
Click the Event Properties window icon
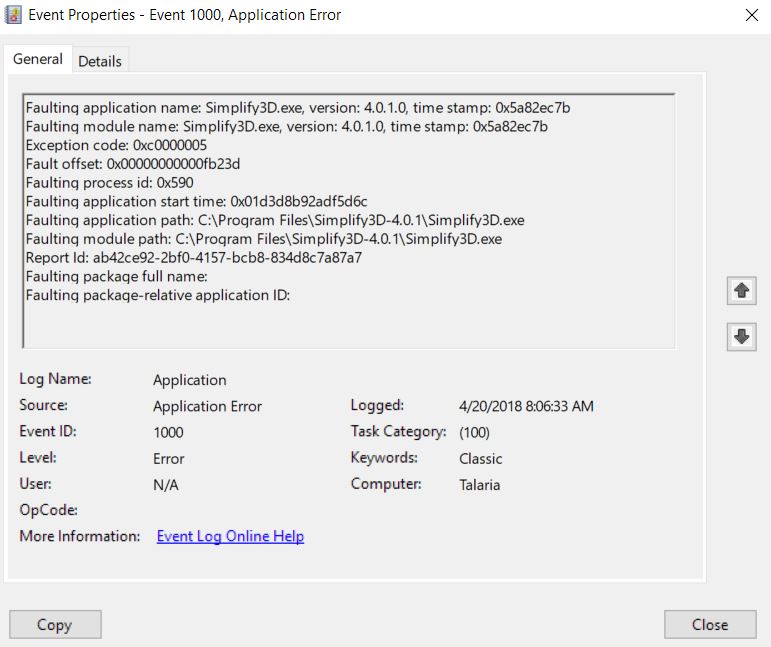pos(13,15)
